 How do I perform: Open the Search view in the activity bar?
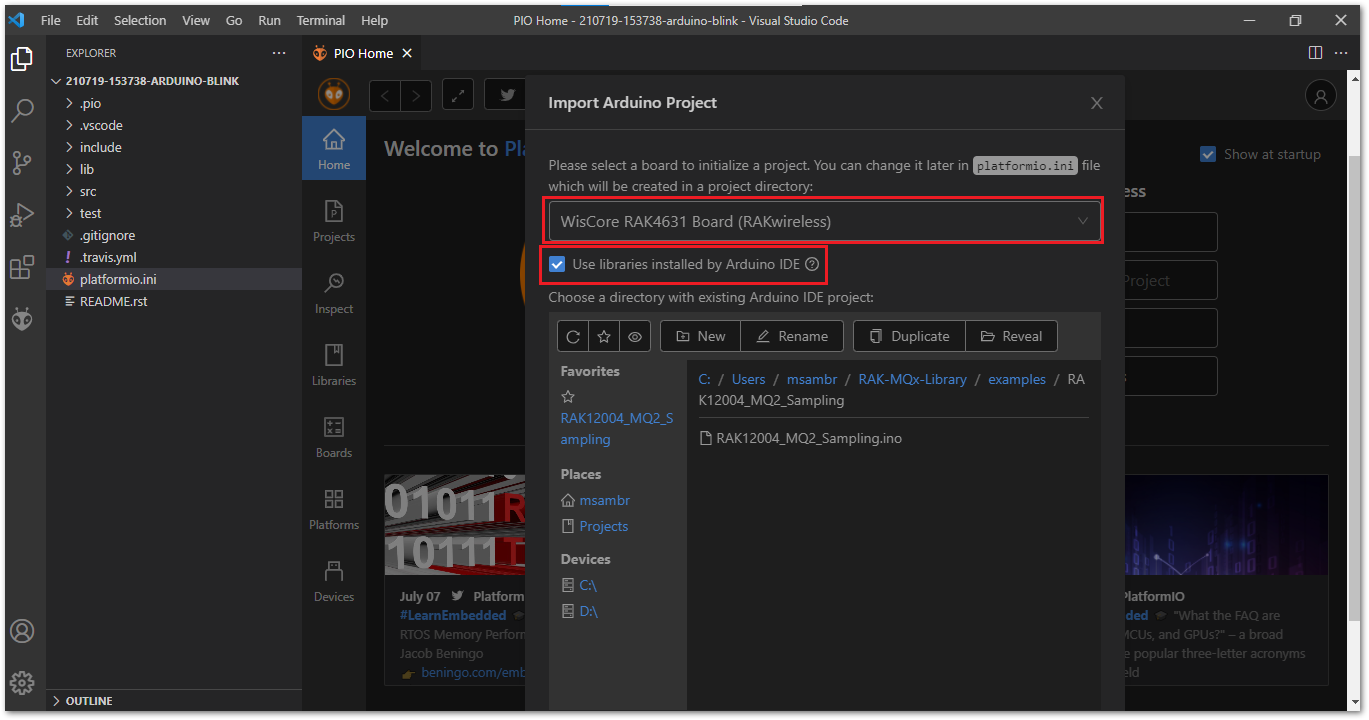22,110
